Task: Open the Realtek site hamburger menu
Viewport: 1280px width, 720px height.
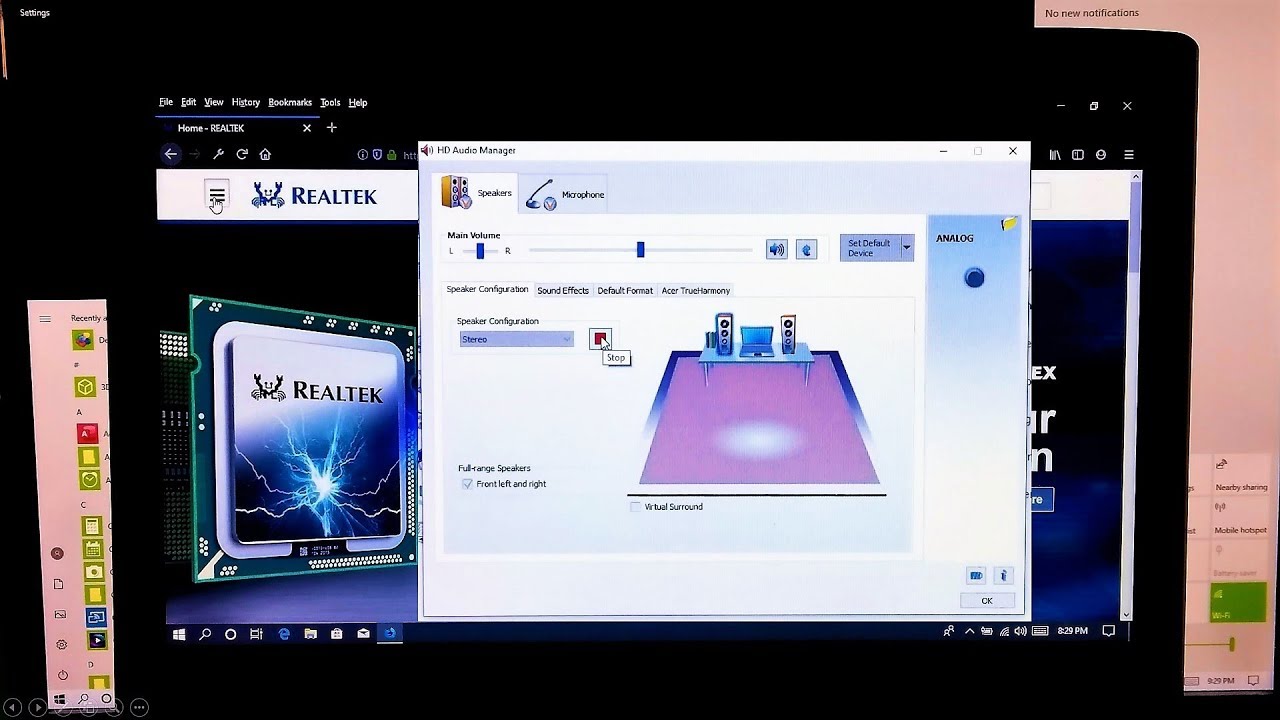Action: click(x=217, y=194)
